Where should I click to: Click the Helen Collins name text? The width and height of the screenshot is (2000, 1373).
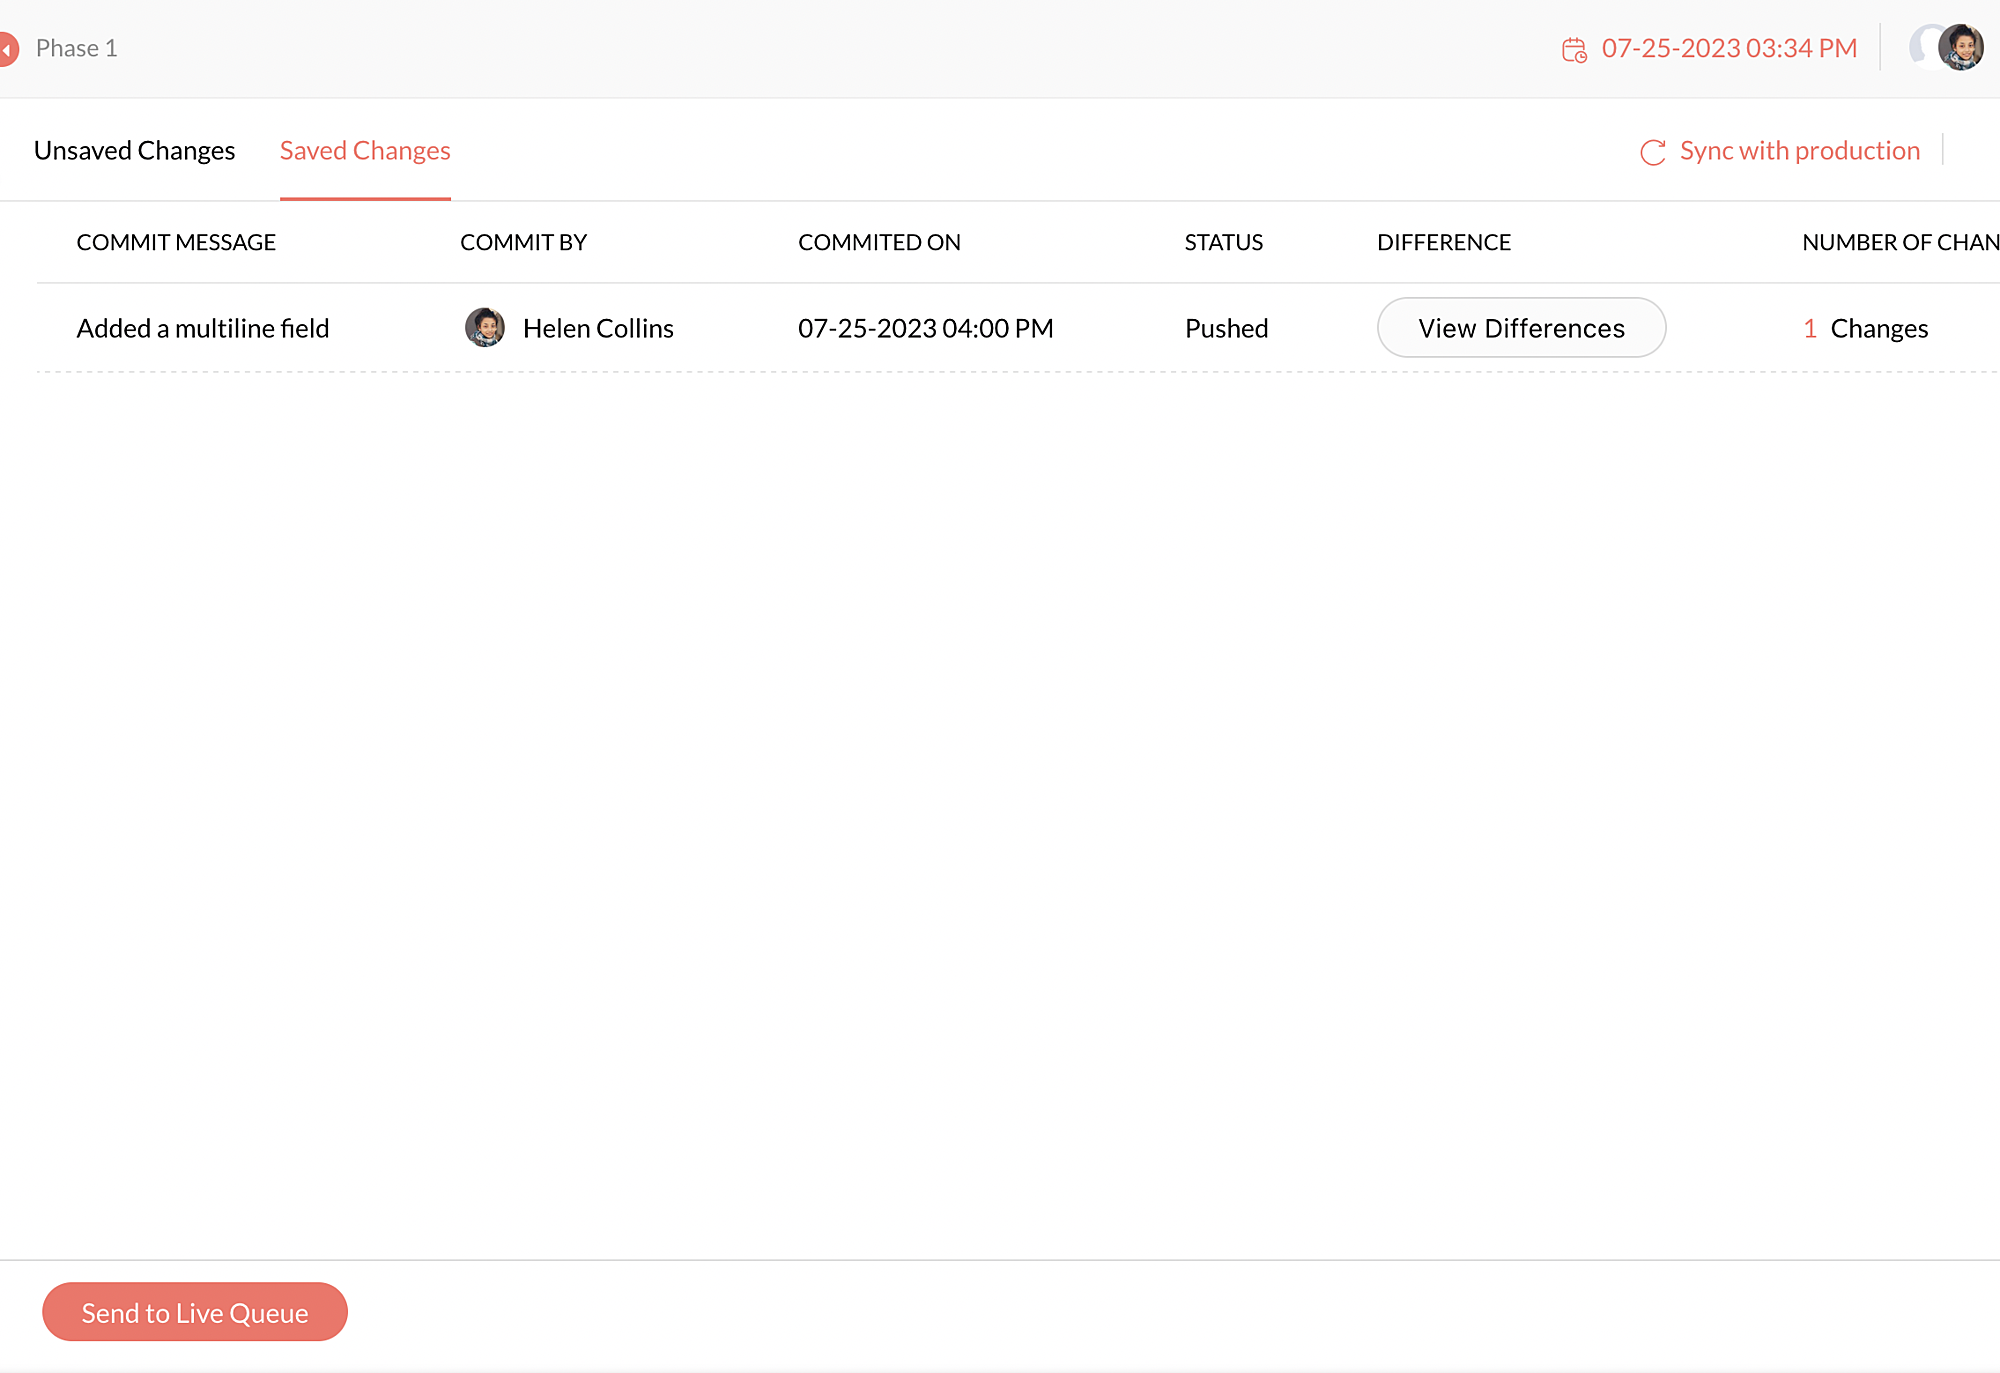(598, 328)
